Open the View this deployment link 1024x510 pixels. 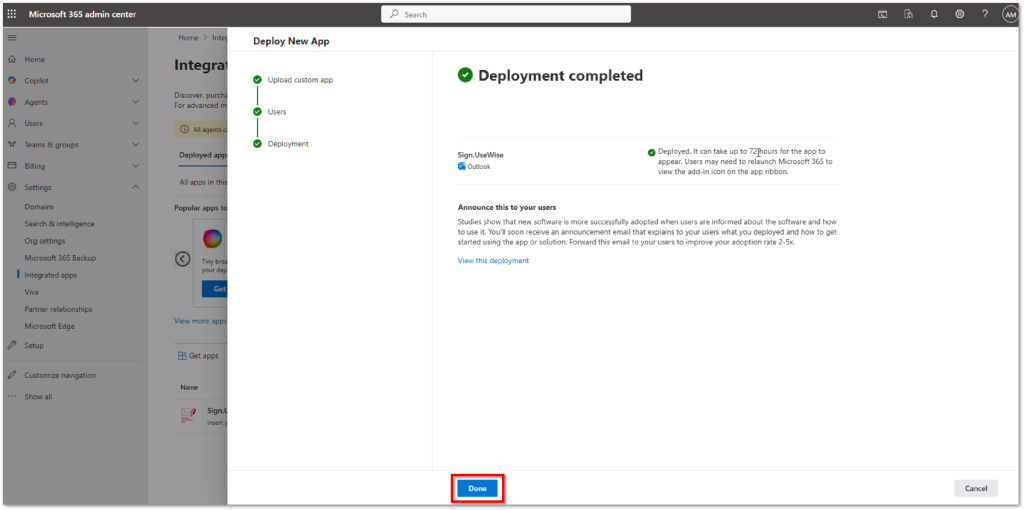[493, 261]
